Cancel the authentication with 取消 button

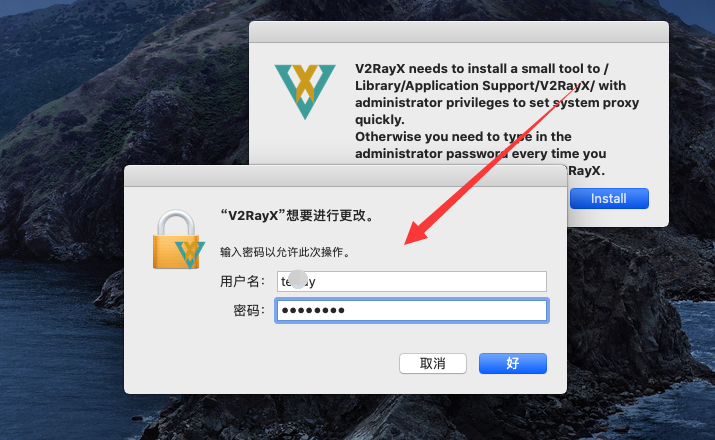coord(433,363)
